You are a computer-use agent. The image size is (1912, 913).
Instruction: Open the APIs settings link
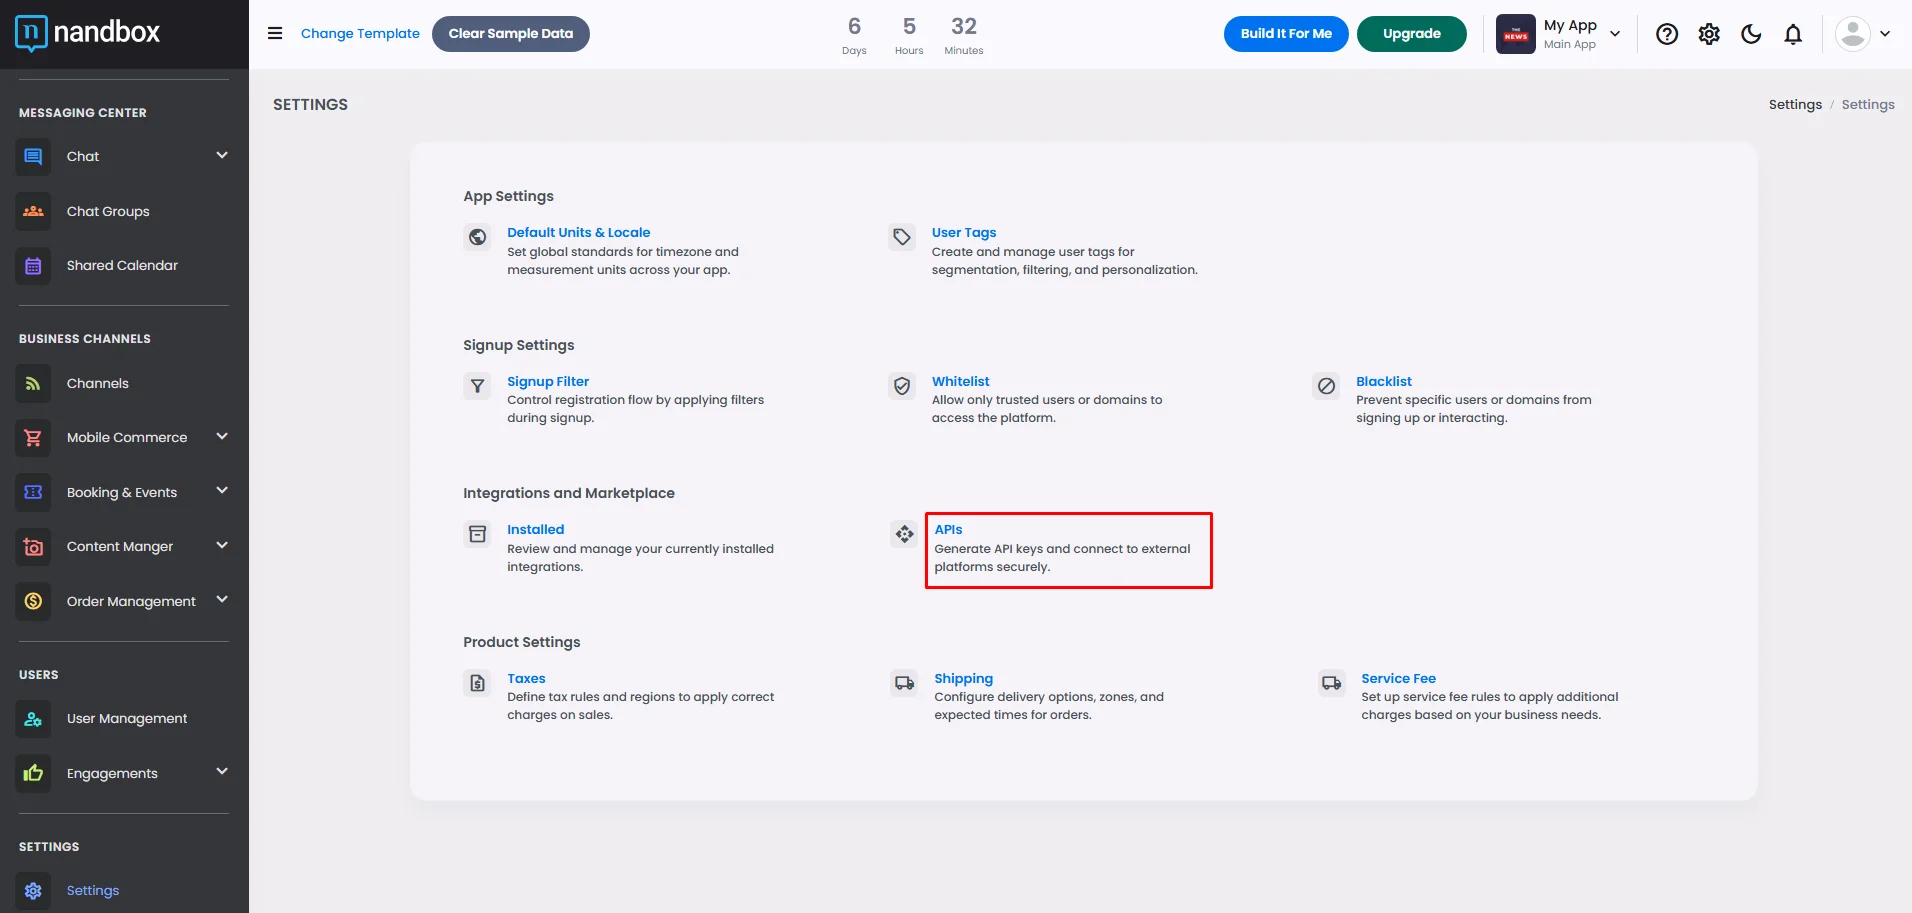[x=948, y=530]
